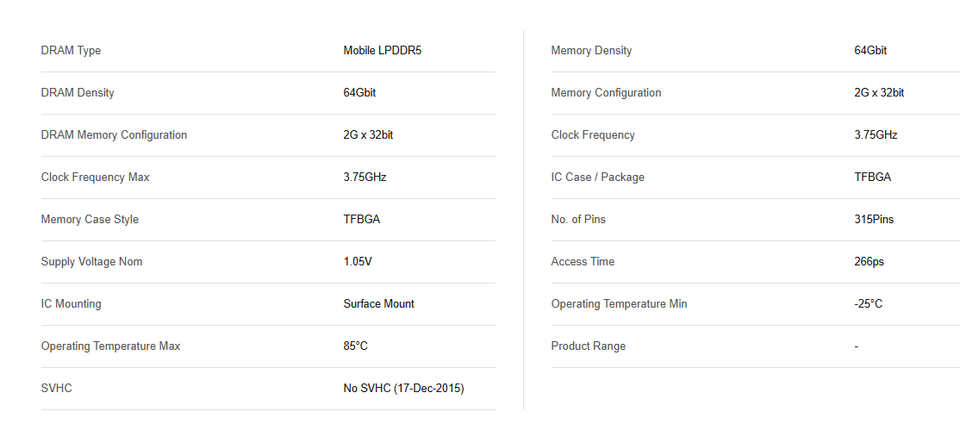Click the No. of Pins label
960x424 pixels.
578,220
